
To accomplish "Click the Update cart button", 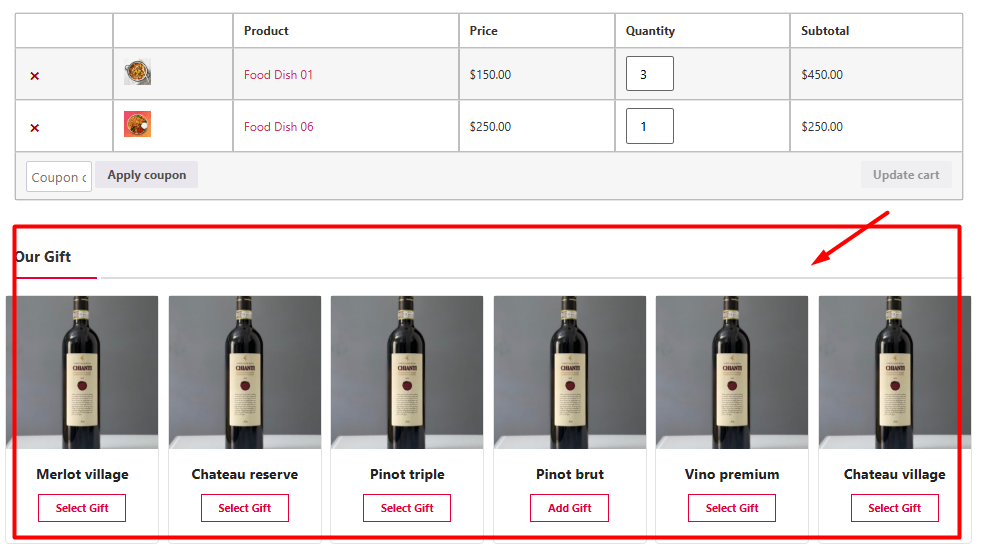I will [906, 175].
